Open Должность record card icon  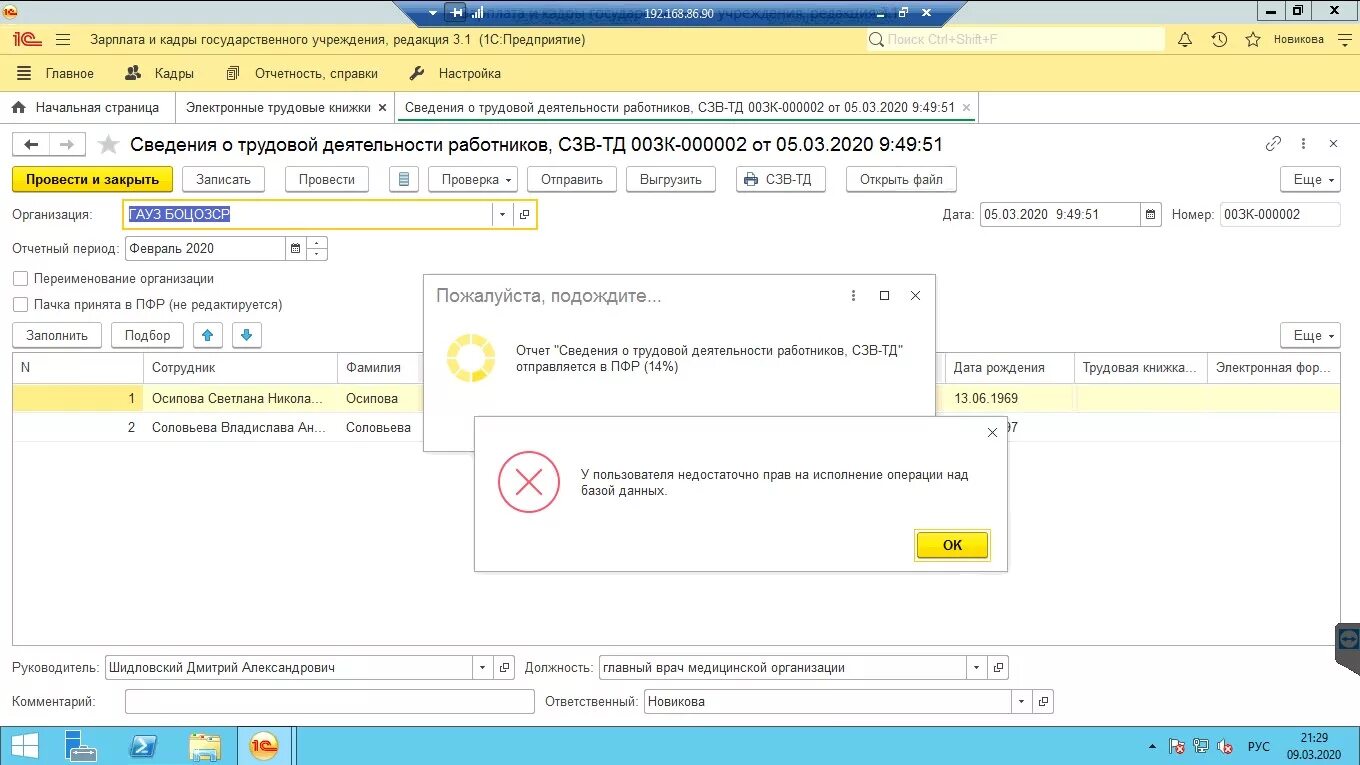pos(998,668)
